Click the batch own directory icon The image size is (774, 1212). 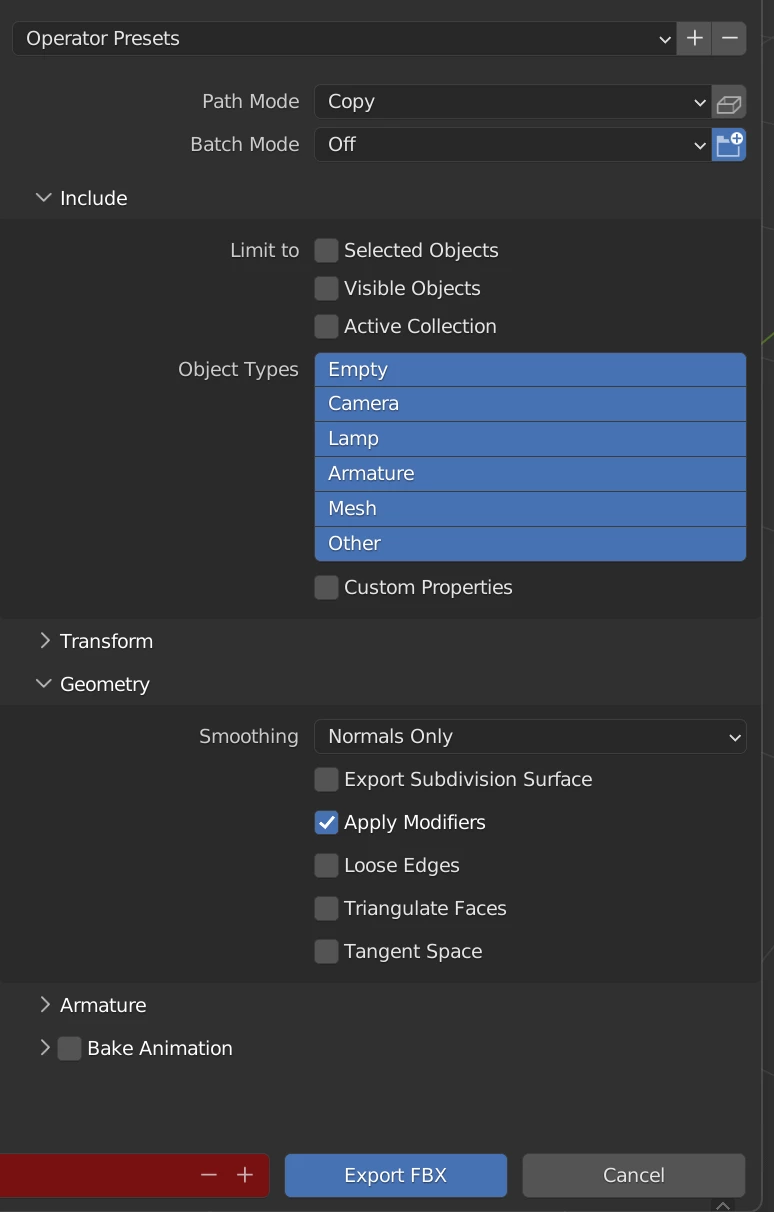click(729, 145)
